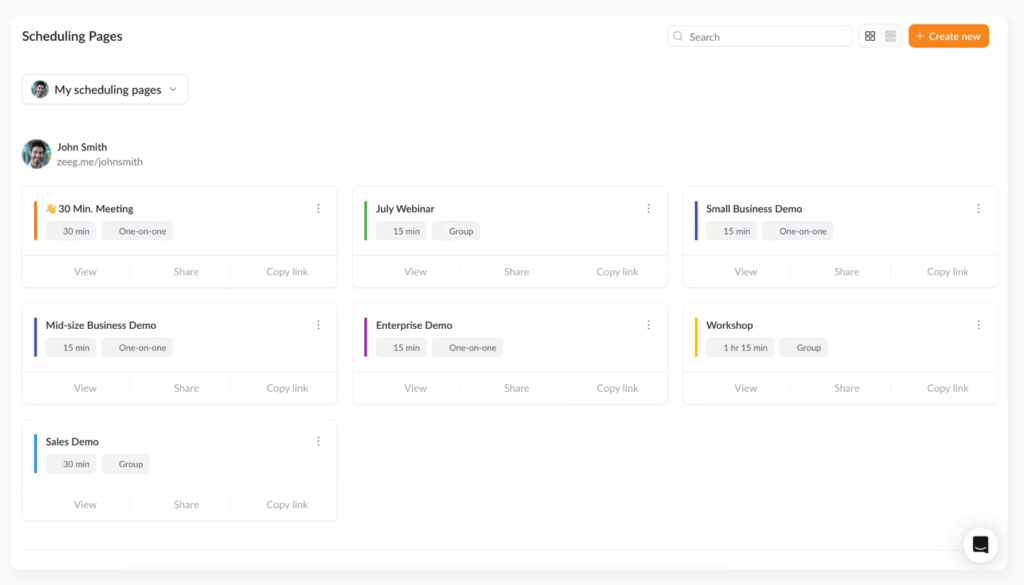Switch to grid view
The width and height of the screenshot is (1024, 585).
click(869, 35)
